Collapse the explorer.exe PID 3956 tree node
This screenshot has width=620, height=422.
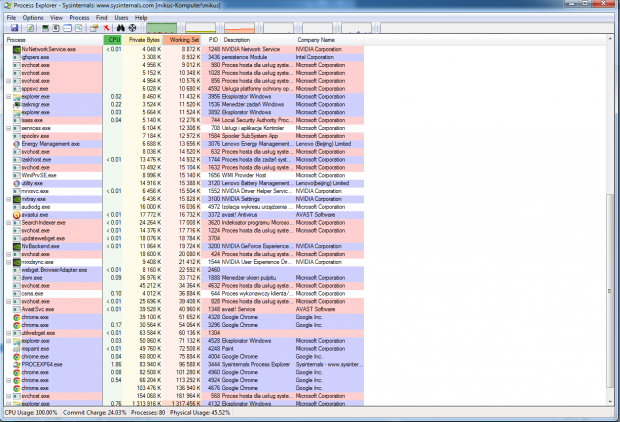coord(8,97)
